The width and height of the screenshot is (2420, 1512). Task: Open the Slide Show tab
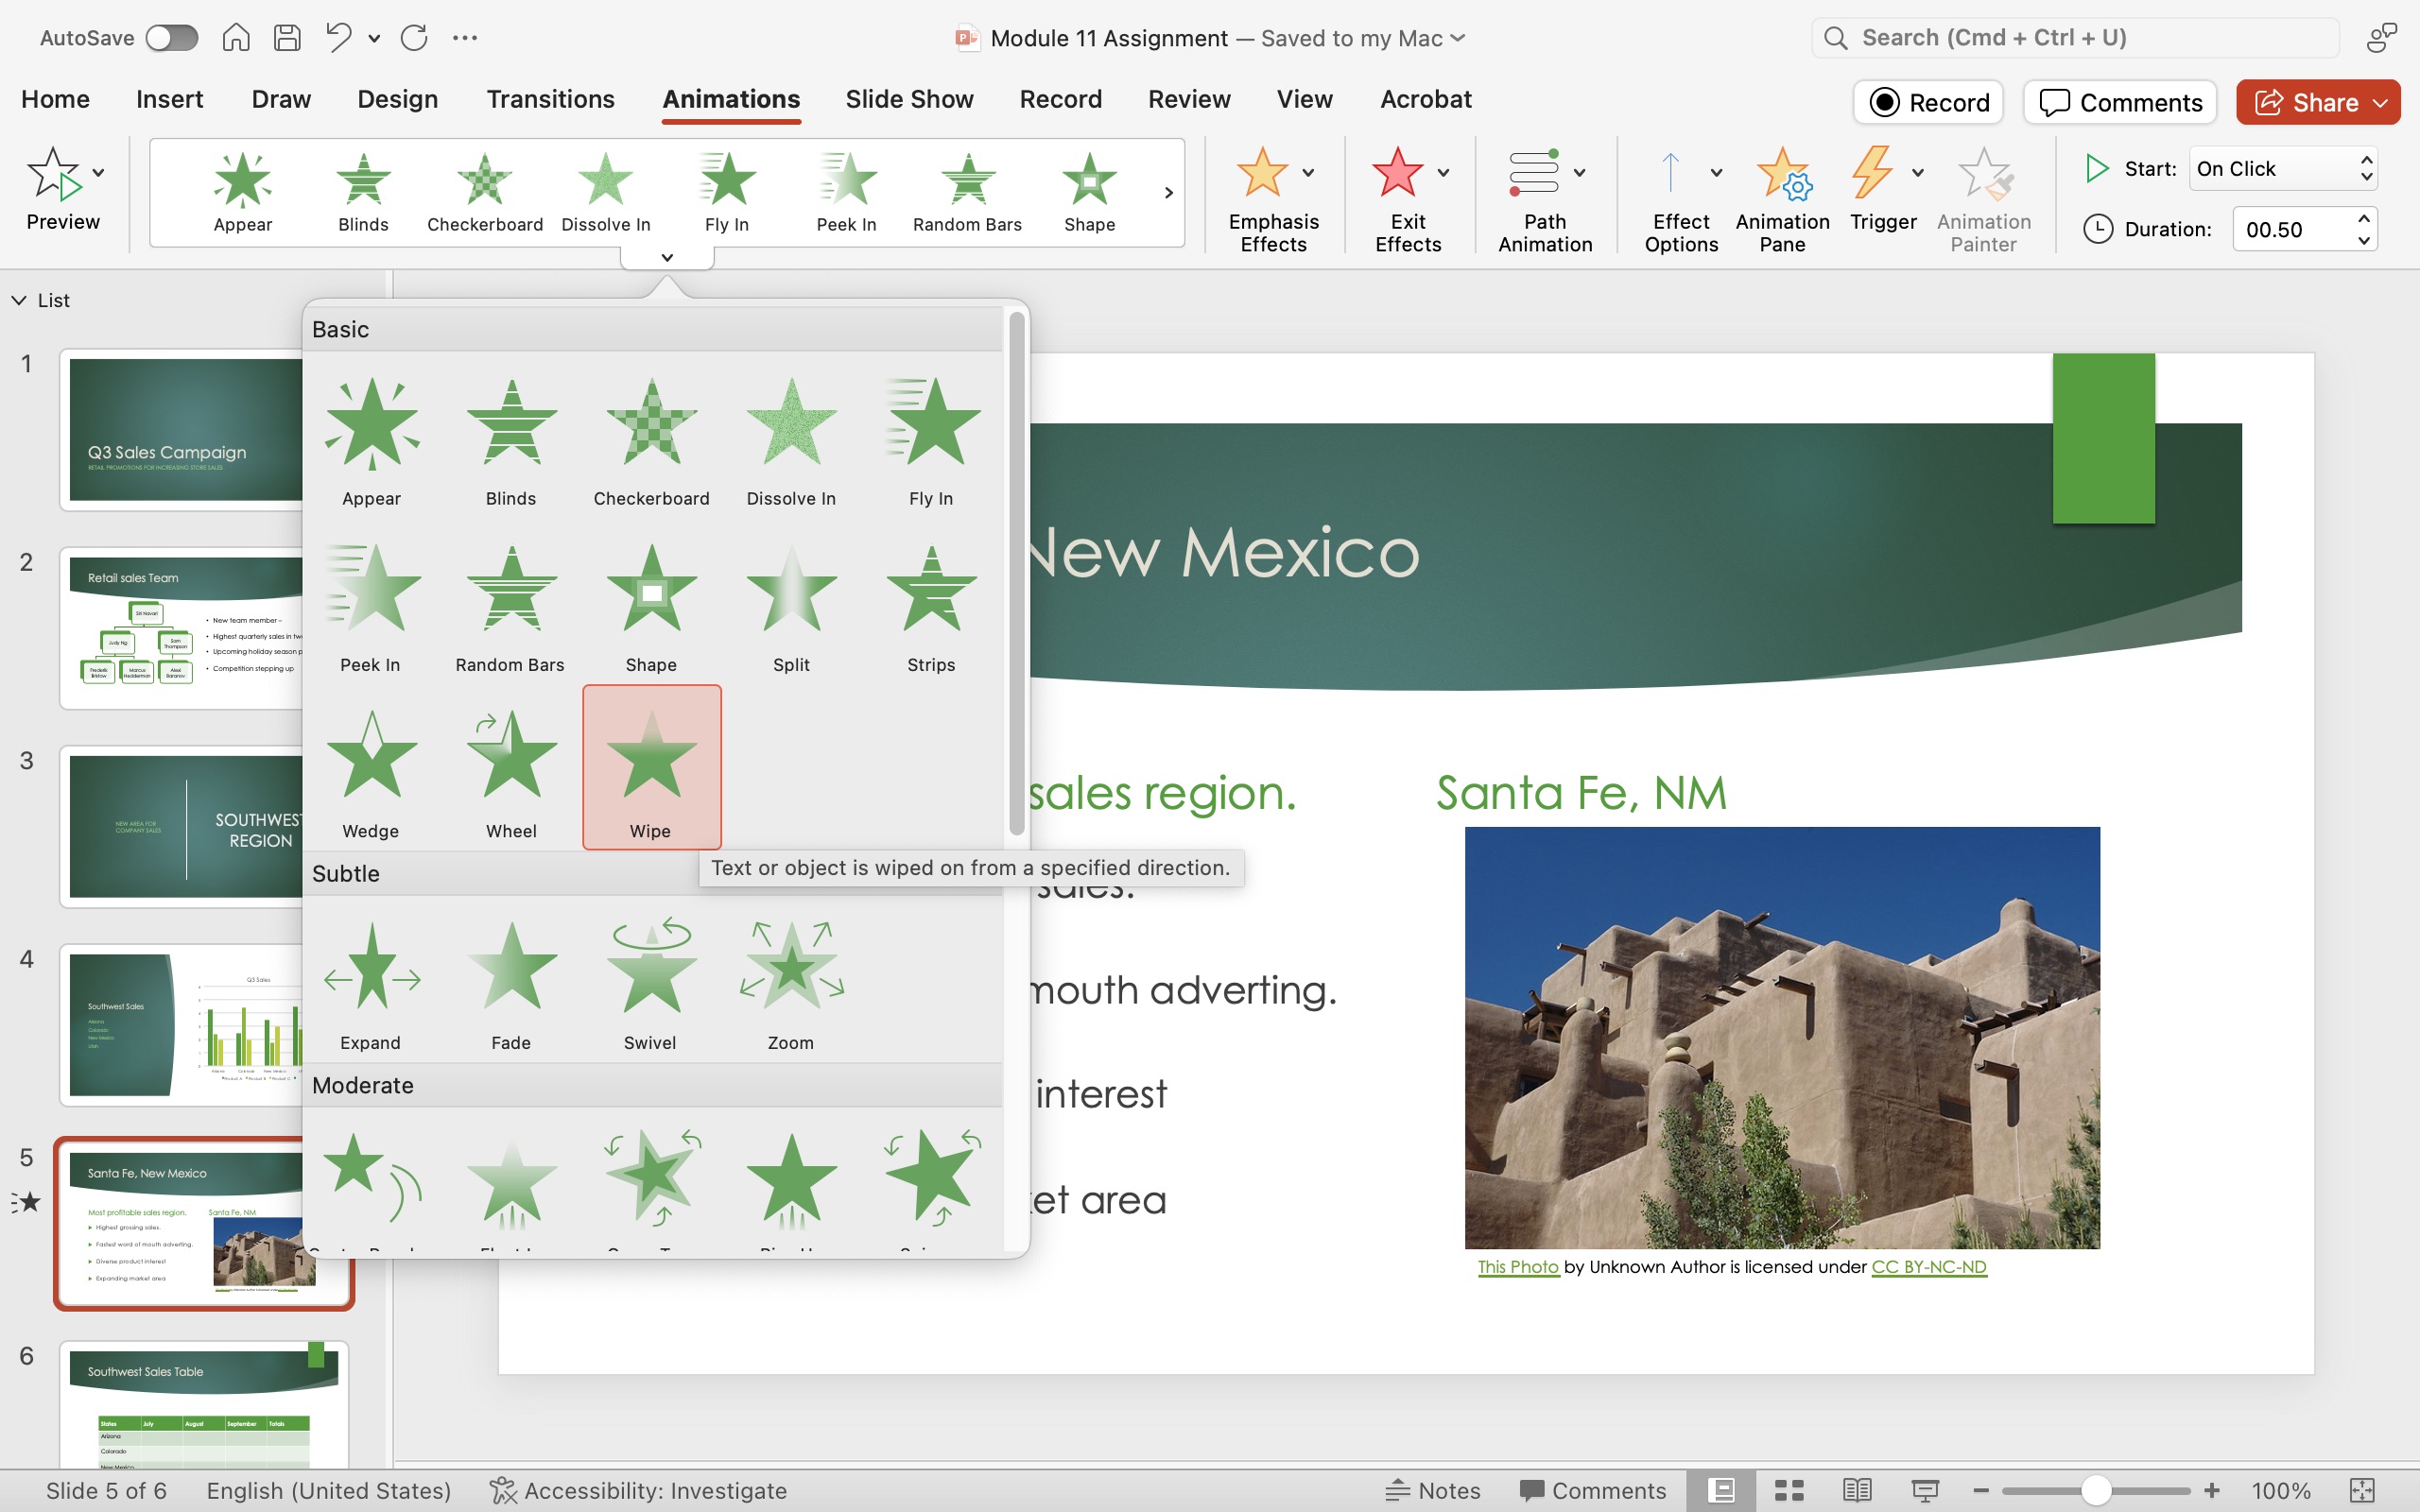(x=909, y=99)
